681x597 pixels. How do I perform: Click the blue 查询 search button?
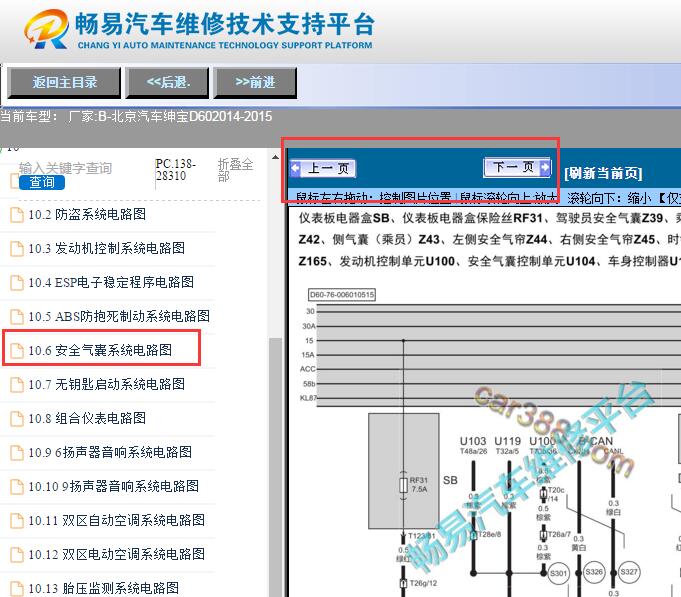coord(42,182)
